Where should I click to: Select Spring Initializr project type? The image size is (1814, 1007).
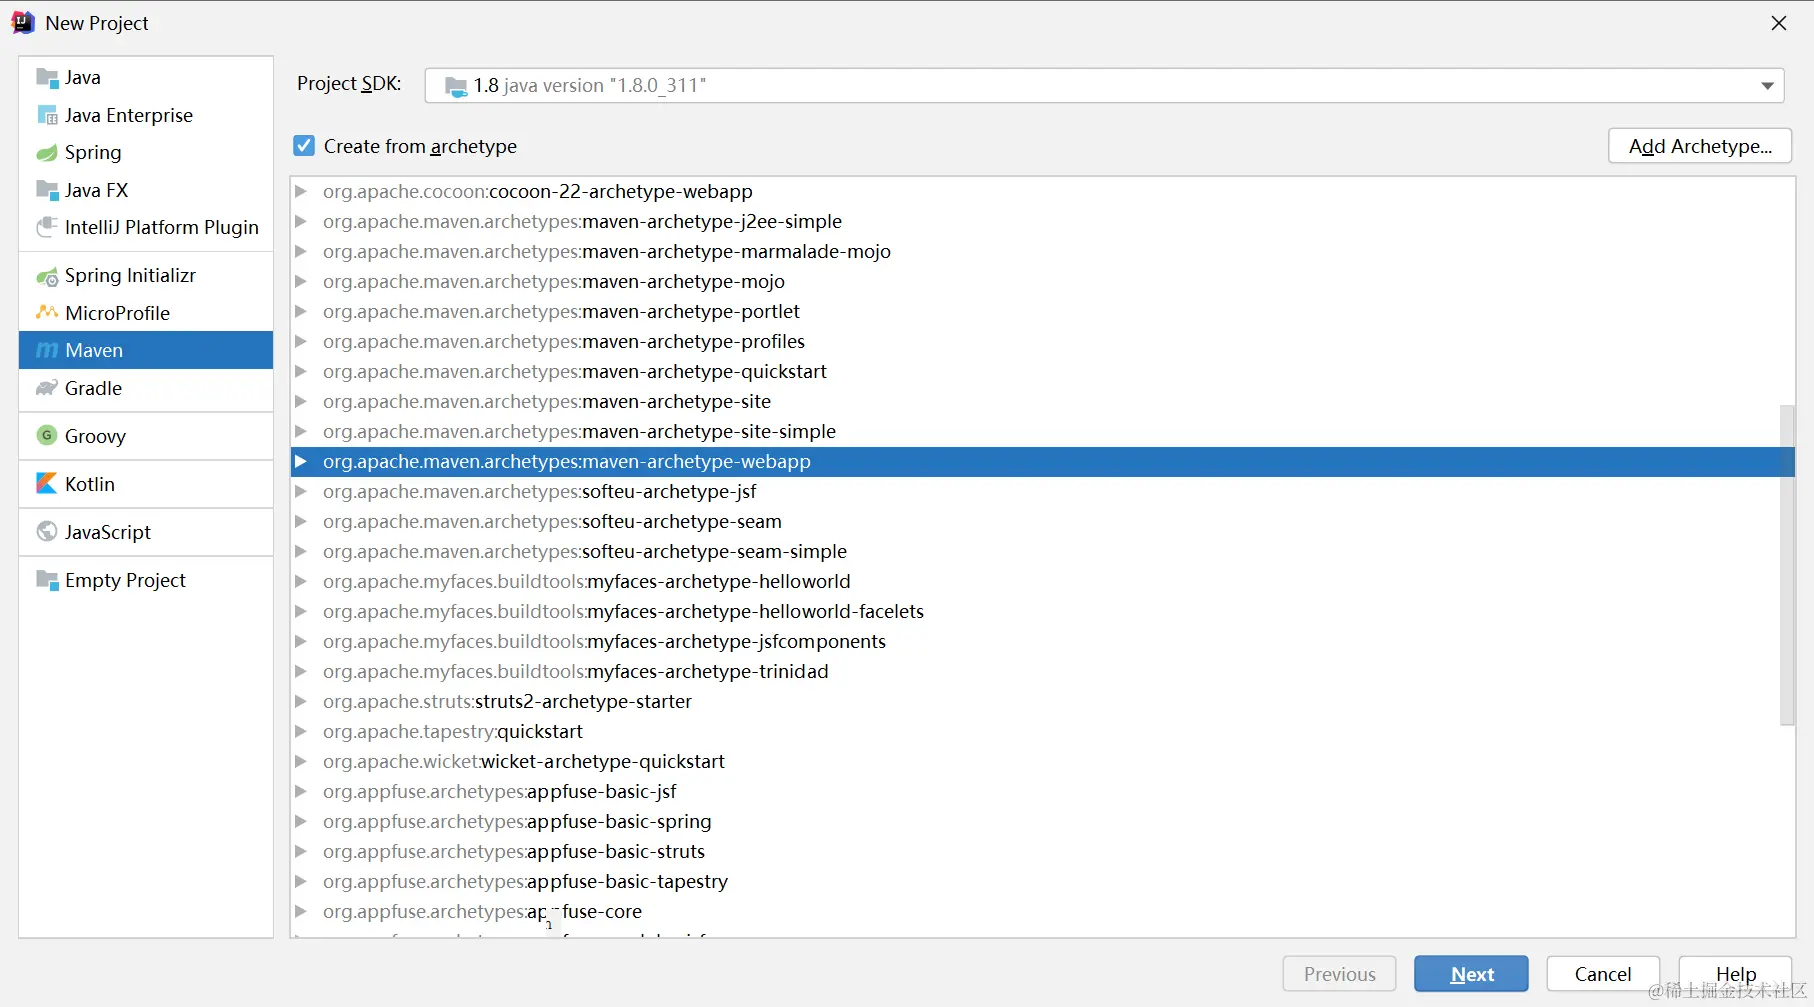tap(146, 276)
